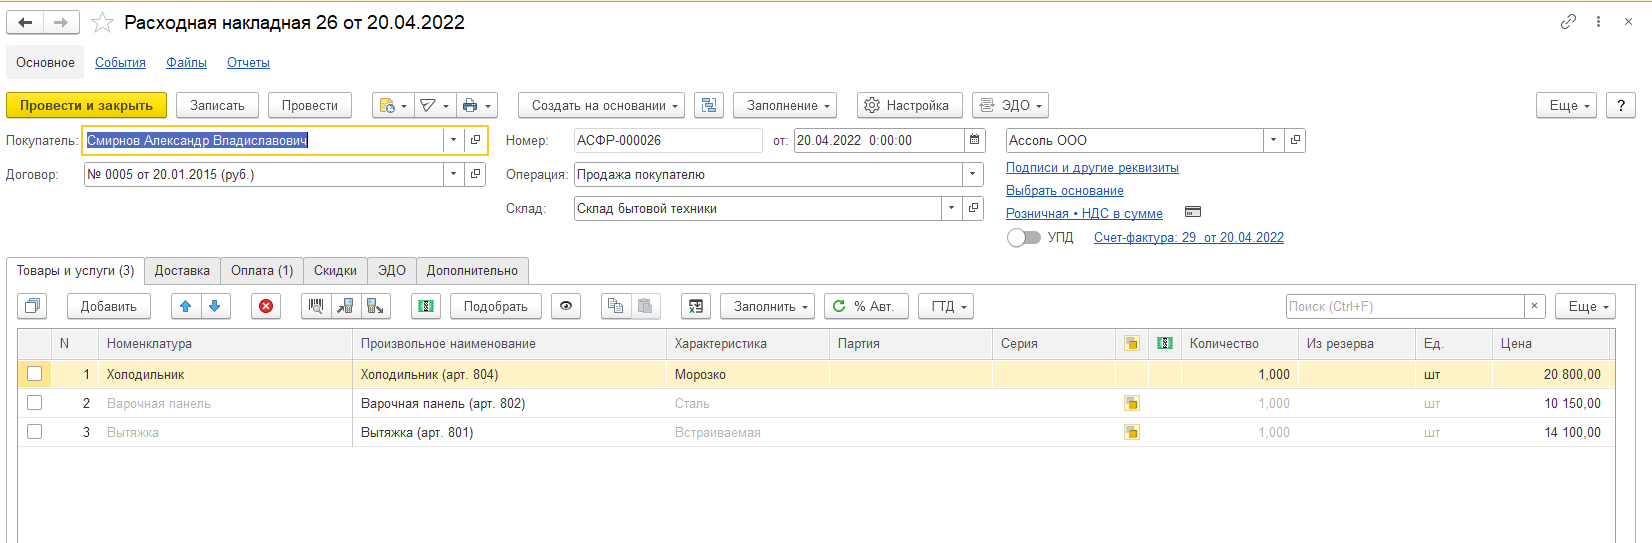Click the printer icon

476,105
